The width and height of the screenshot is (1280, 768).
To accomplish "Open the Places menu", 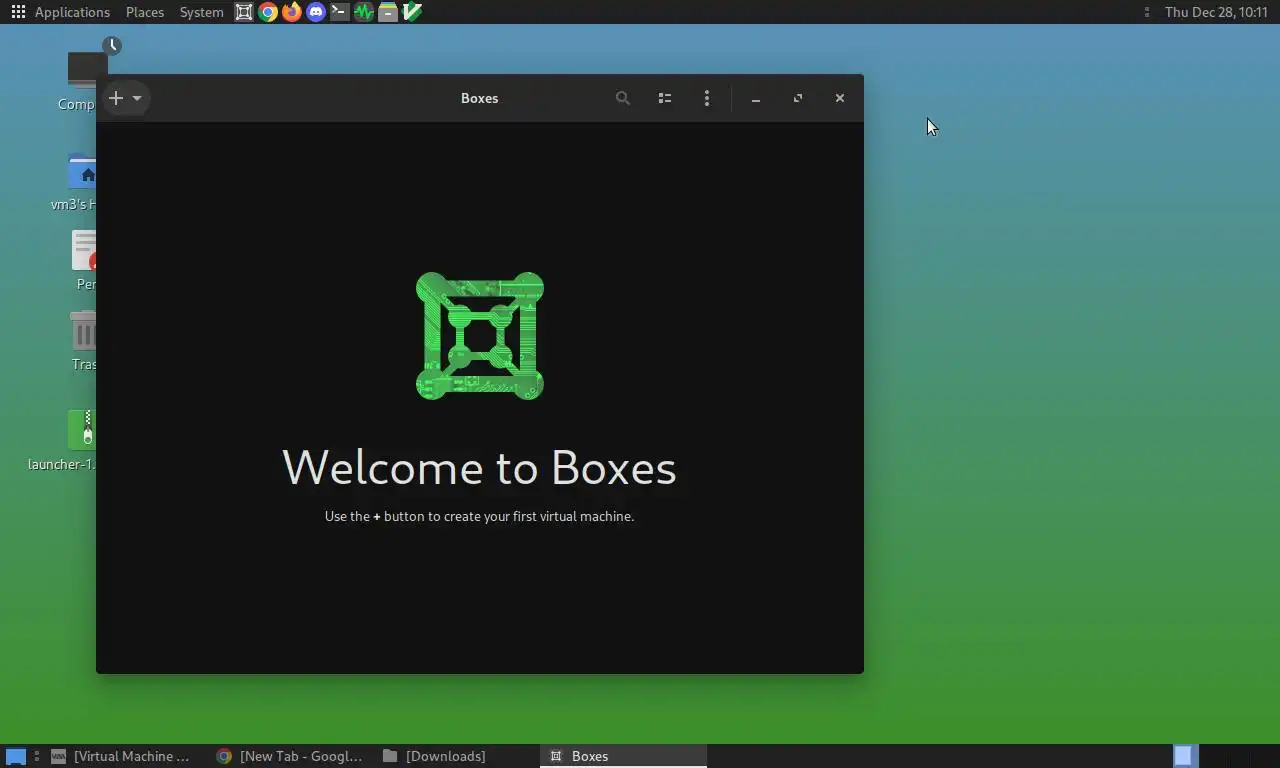I will [145, 12].
